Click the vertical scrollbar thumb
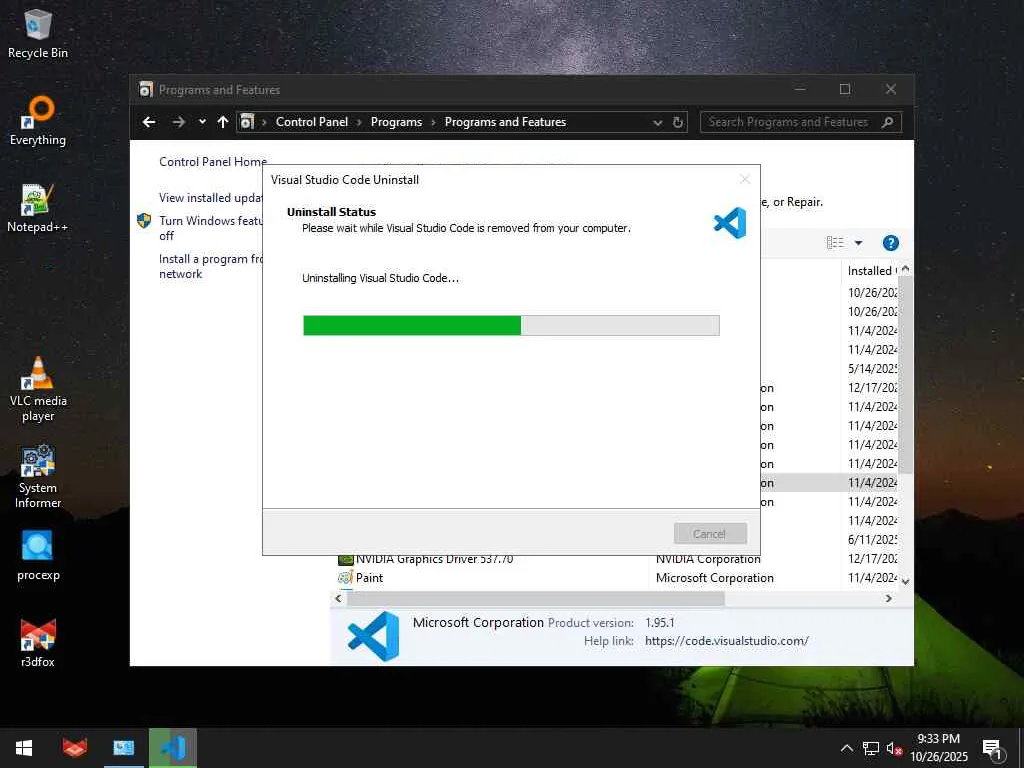Screen dimensions: 1024x768 (905, 375)
